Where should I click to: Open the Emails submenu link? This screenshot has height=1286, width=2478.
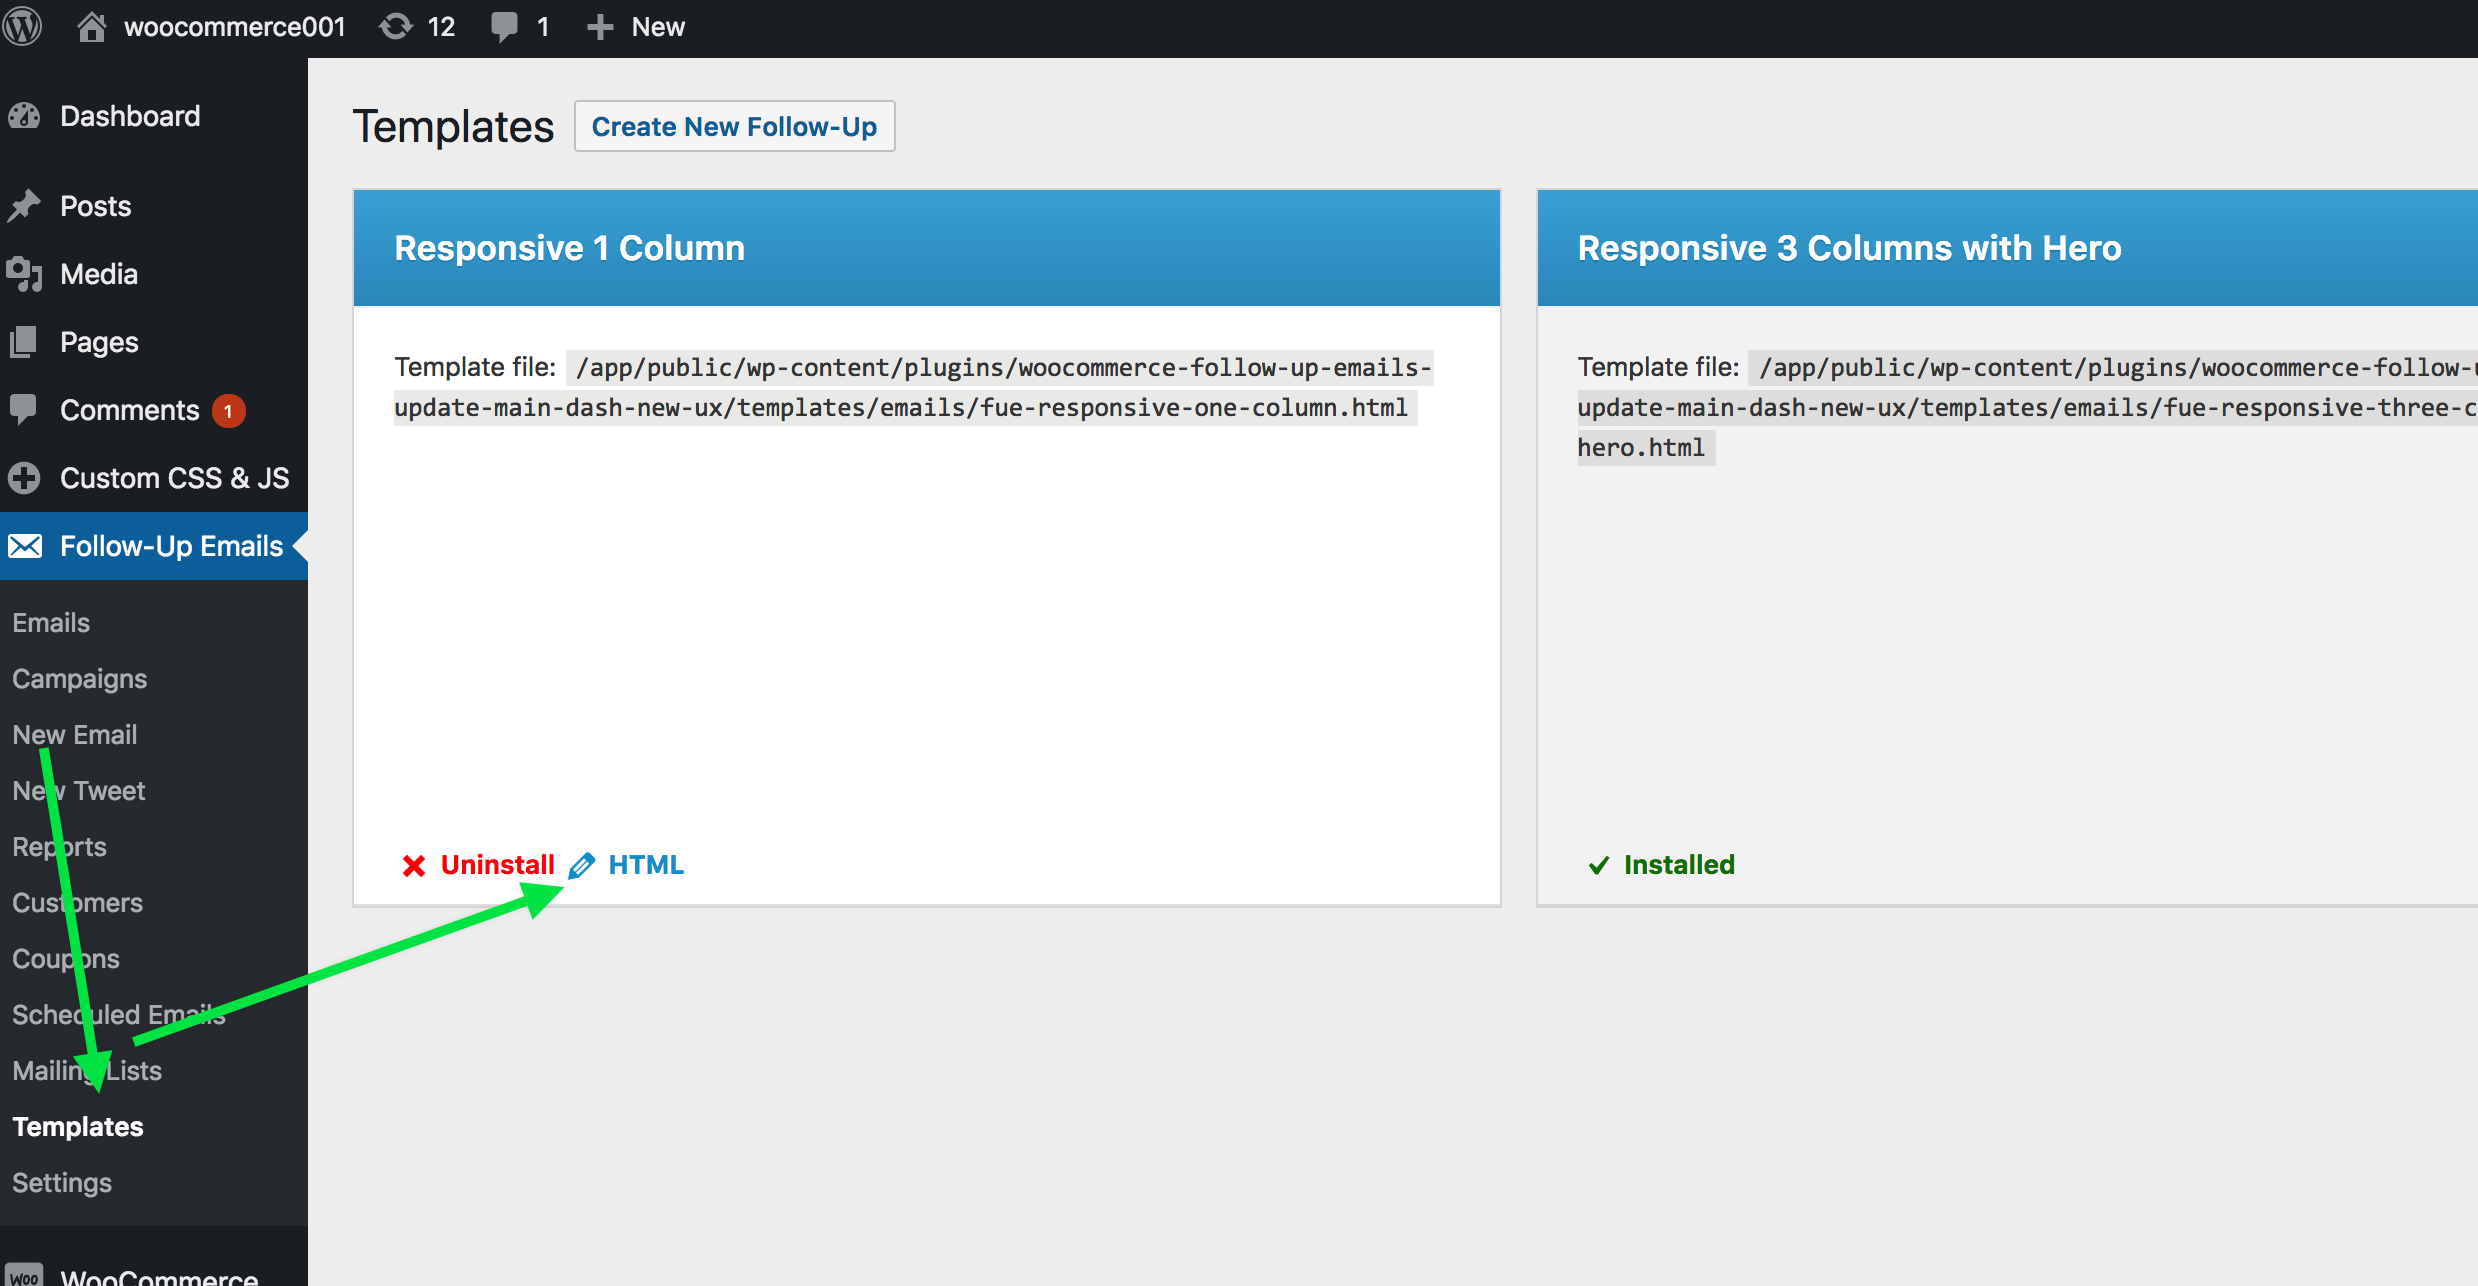[x=51, y=623]
